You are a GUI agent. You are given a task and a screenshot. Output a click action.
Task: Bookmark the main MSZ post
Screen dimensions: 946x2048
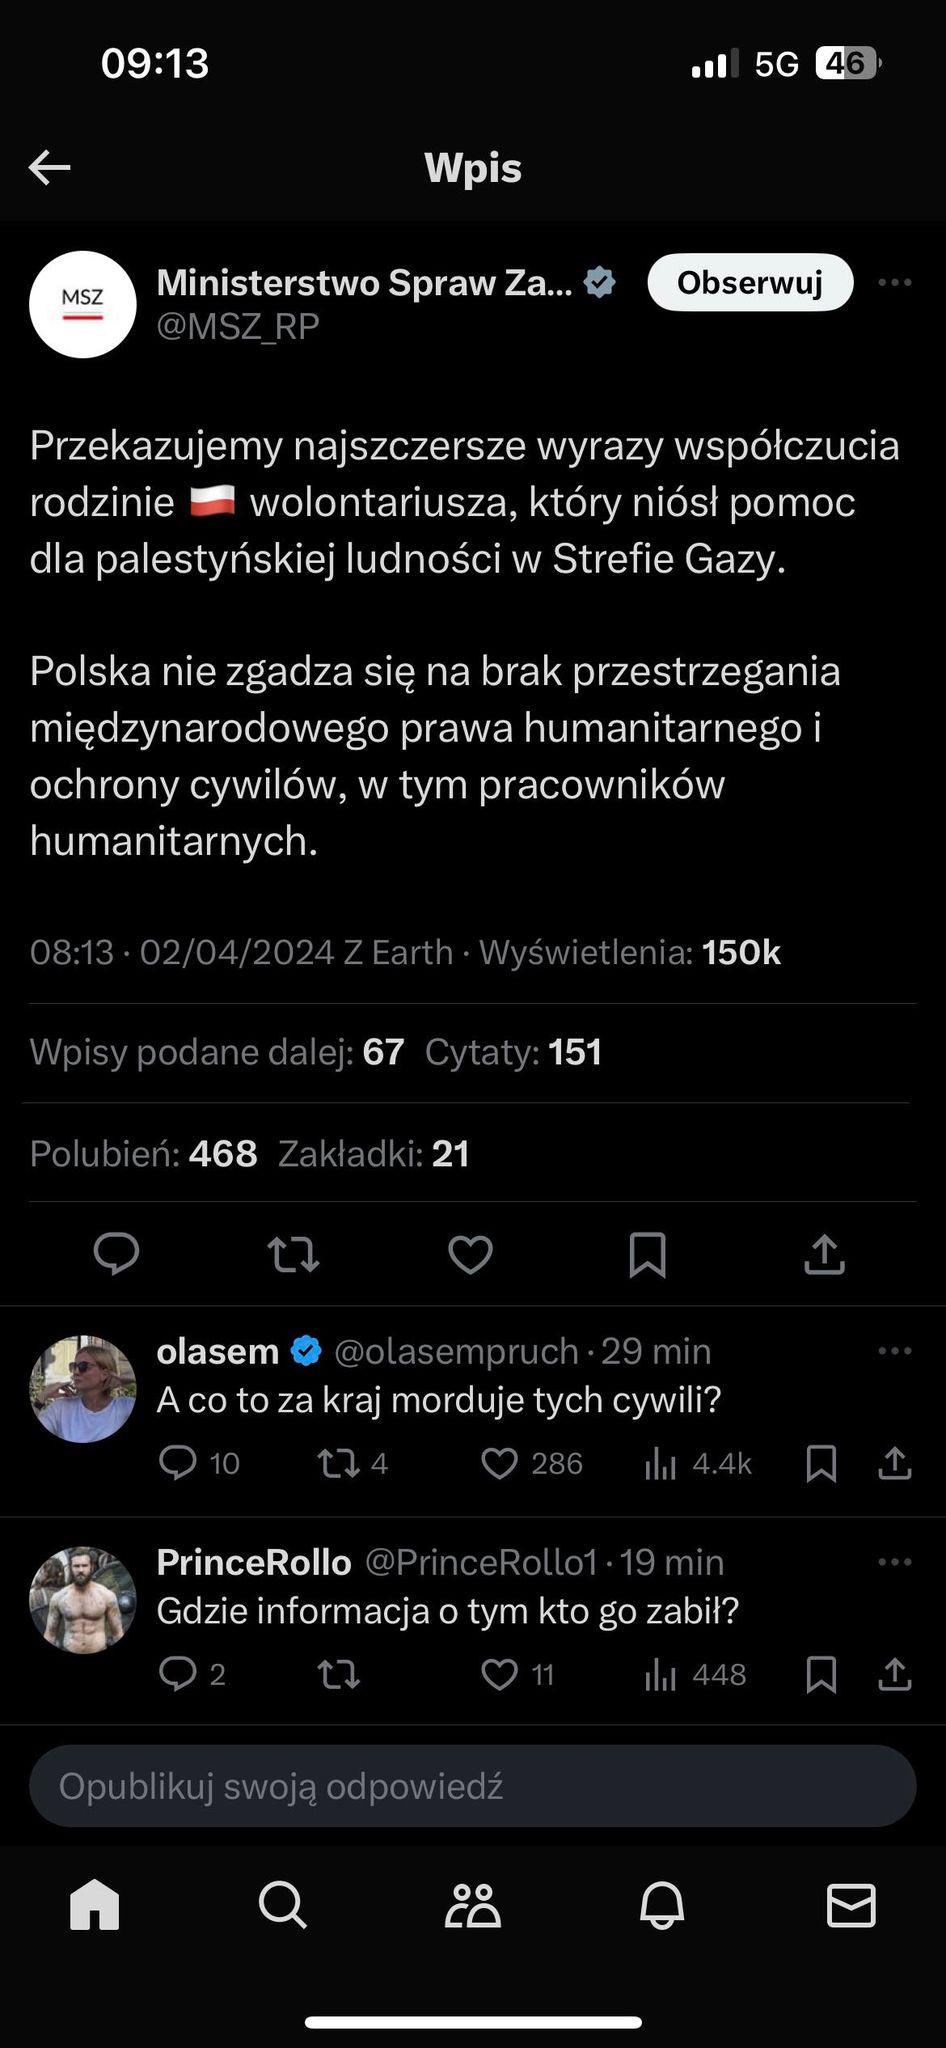(647, 1254)
